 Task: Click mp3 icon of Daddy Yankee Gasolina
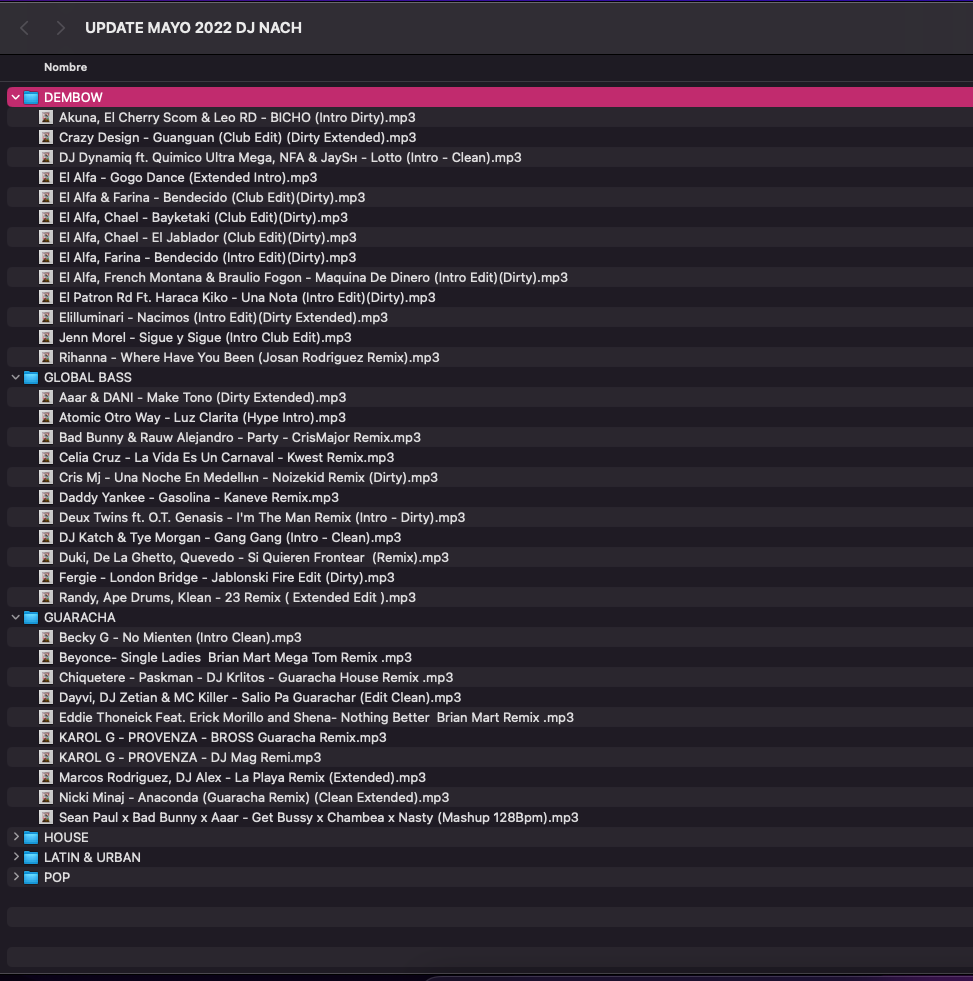[46, 497]
